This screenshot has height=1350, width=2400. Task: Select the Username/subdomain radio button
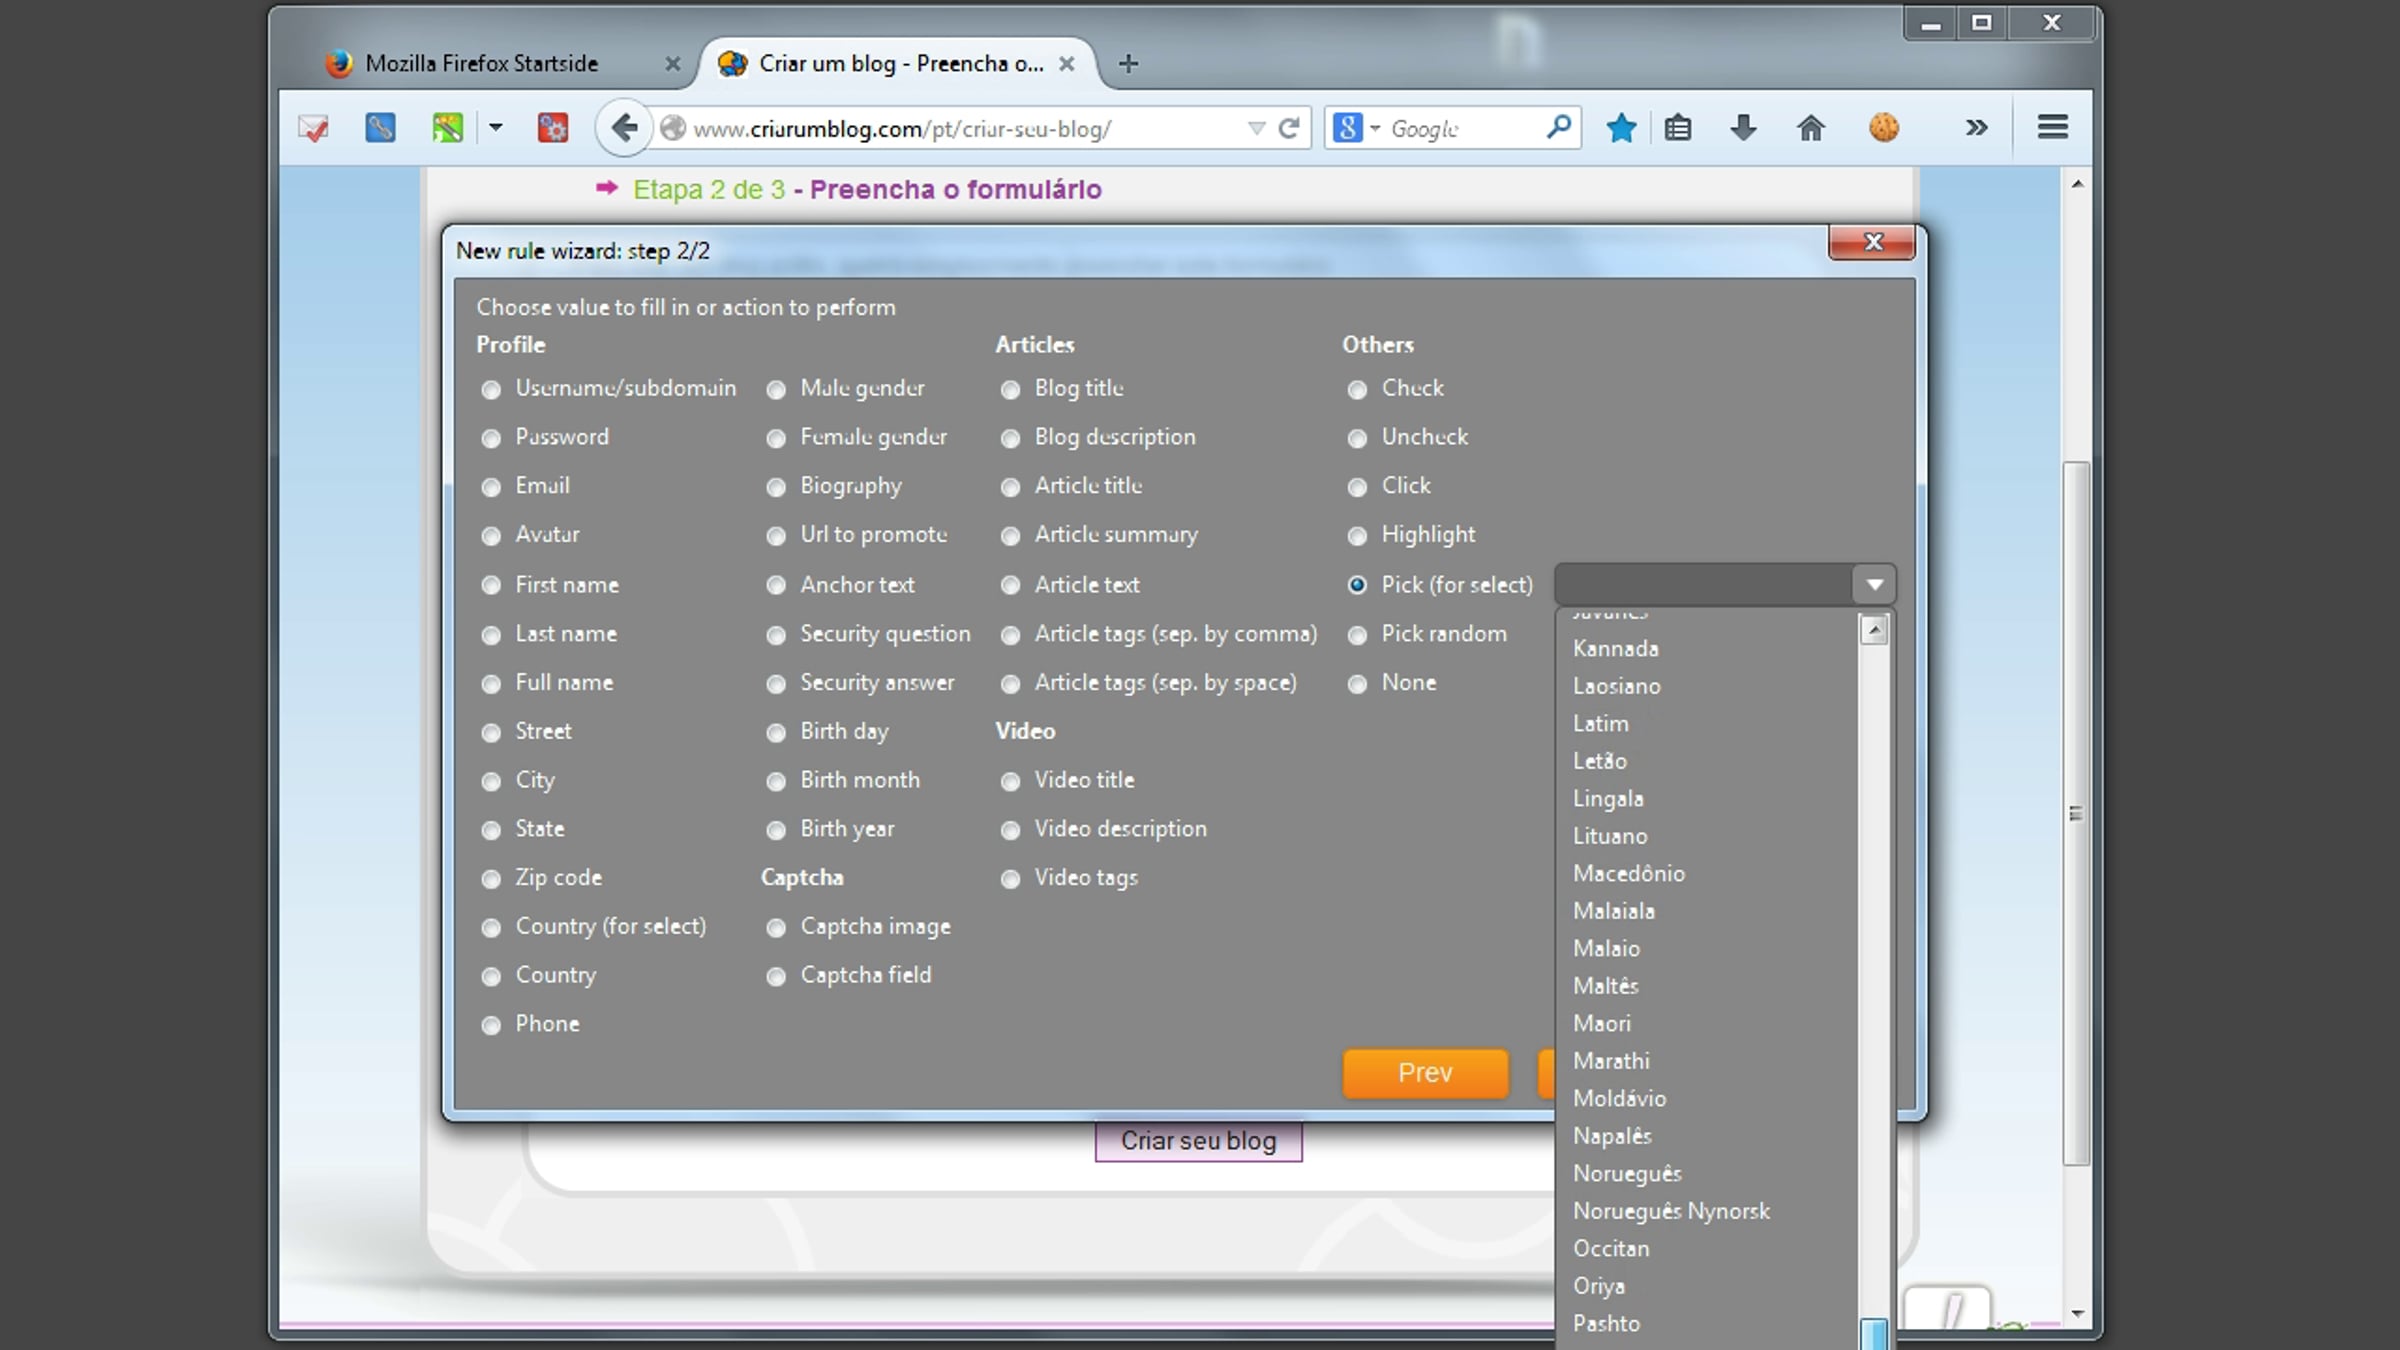[x=491, y=389]
